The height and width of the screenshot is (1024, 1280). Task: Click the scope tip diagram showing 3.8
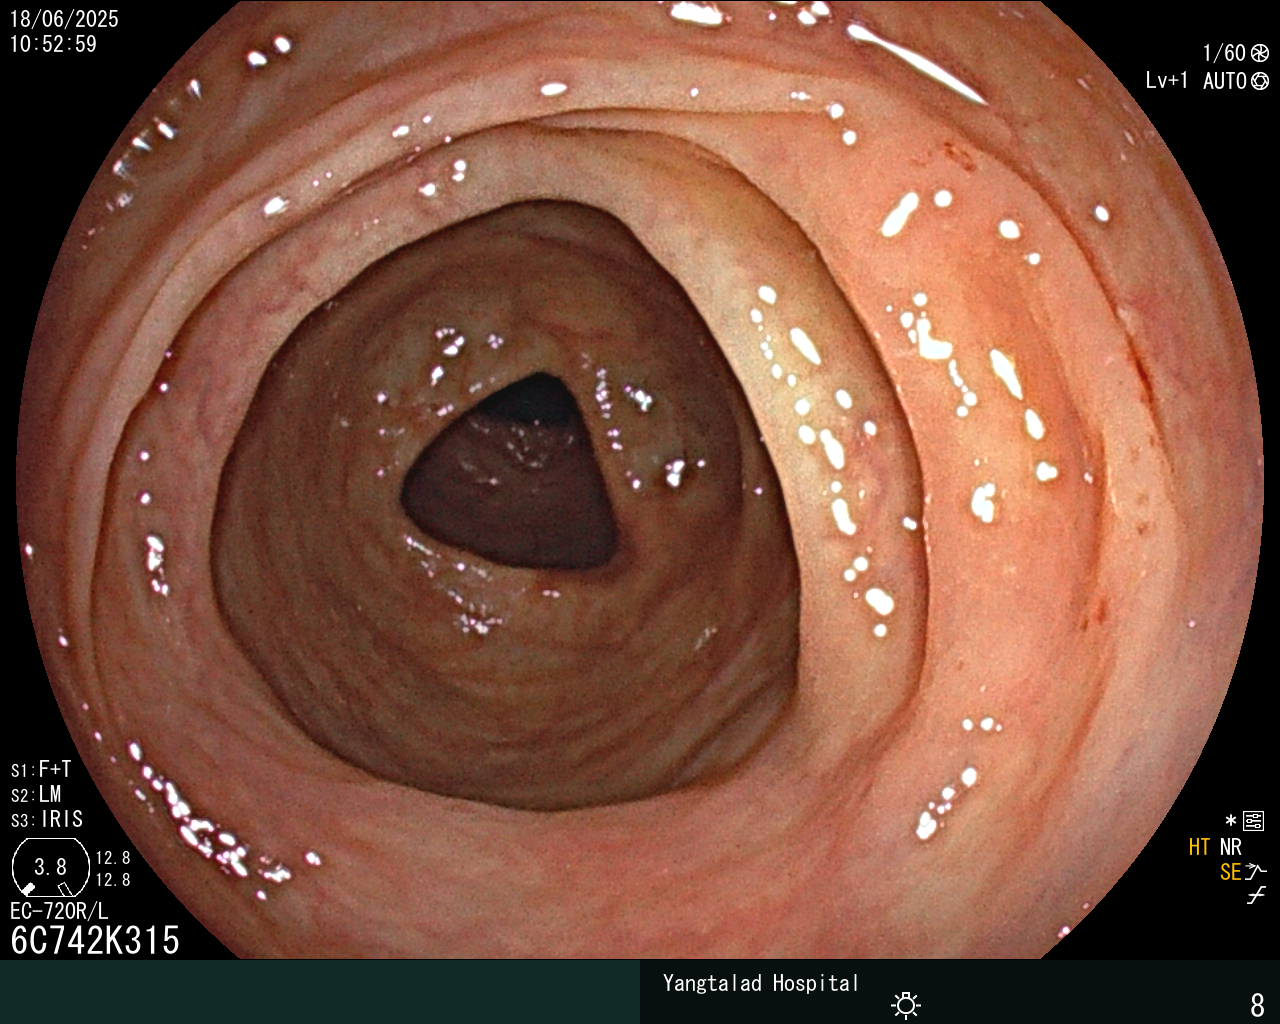pos(50,867)
